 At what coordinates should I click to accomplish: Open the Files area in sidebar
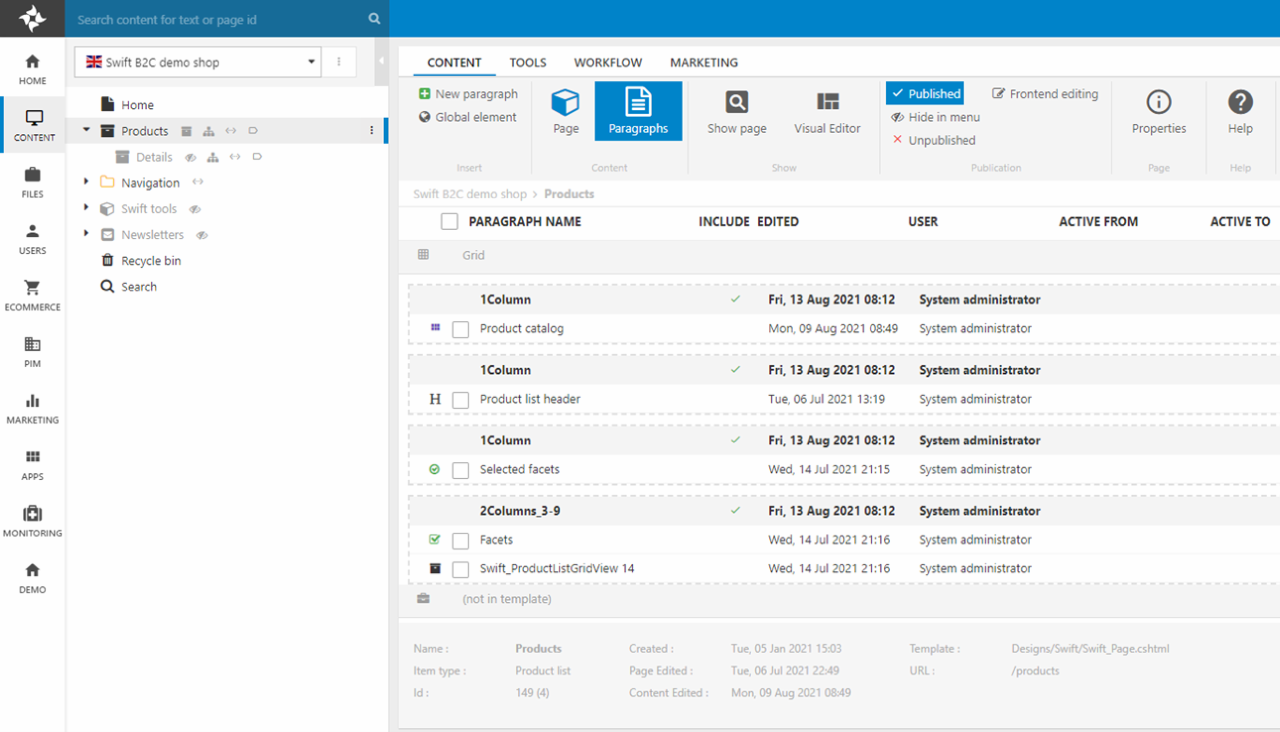pyautogui.click(x=32, y=182)
